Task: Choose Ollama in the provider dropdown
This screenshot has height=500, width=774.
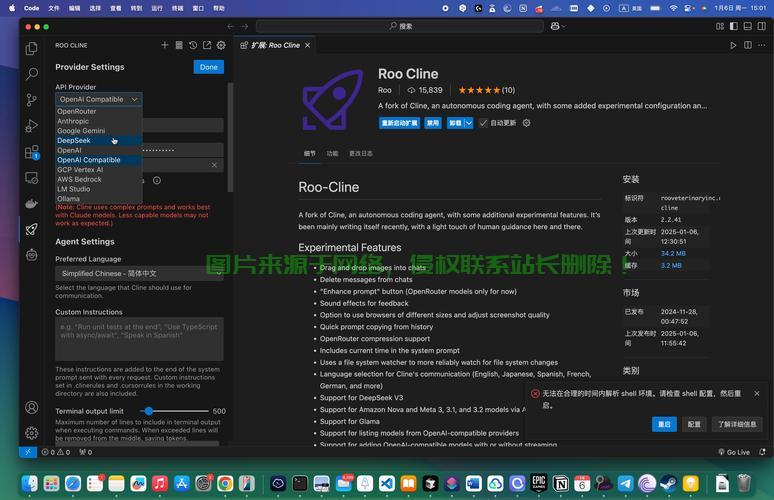Action: pos(68,199)
